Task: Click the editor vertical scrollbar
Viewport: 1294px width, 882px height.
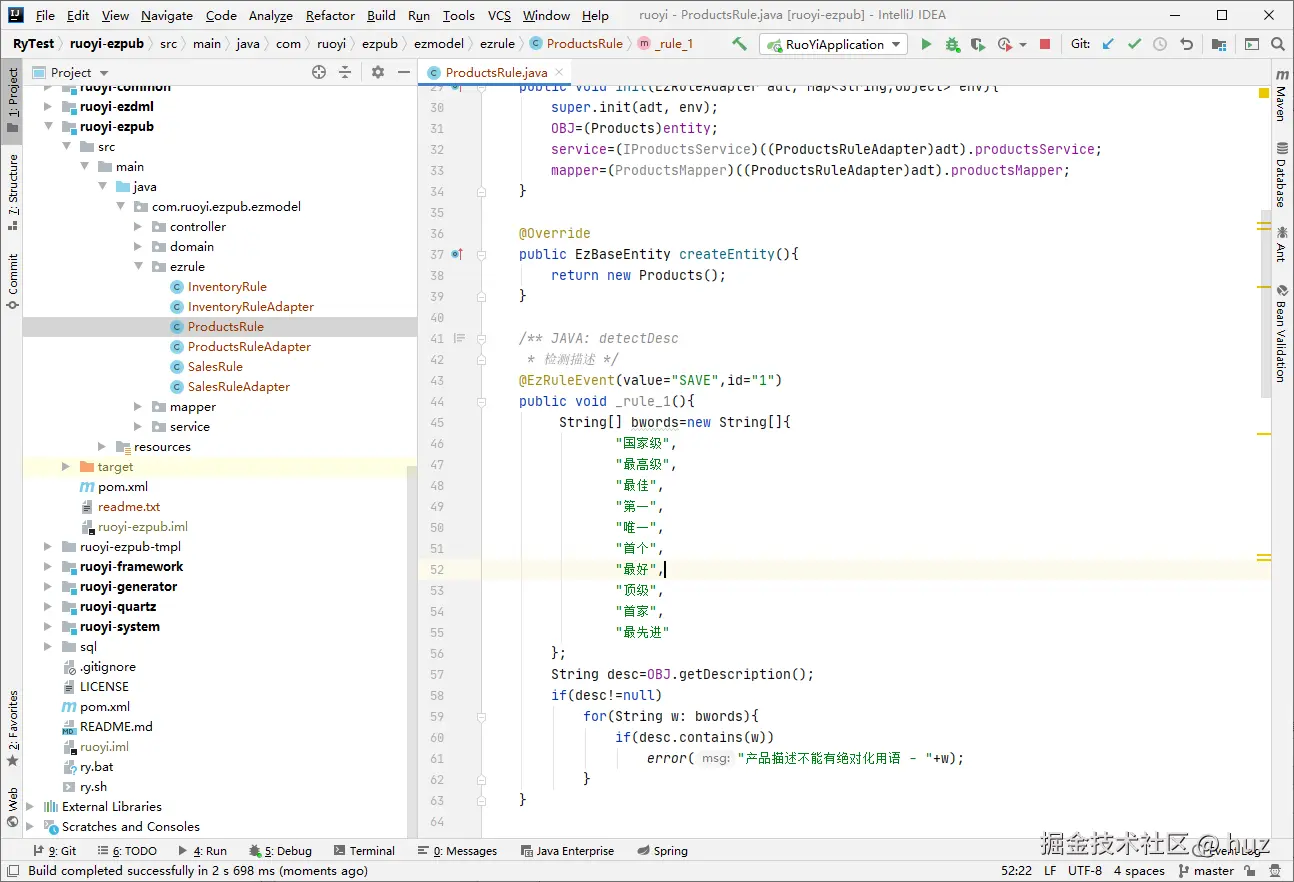Action: pos(1265,300)
